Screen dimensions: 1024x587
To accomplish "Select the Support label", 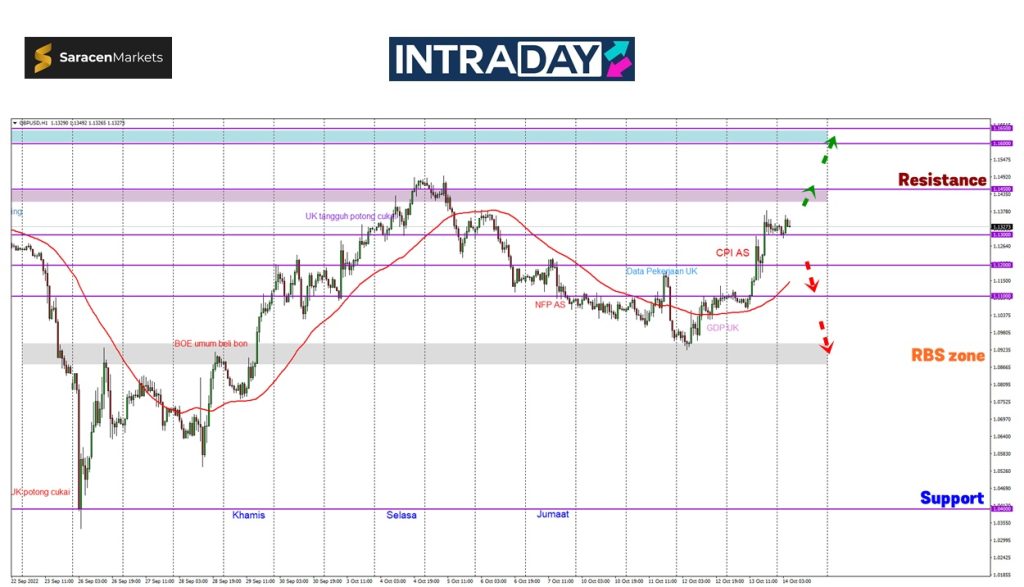I will tap(951, 498).
